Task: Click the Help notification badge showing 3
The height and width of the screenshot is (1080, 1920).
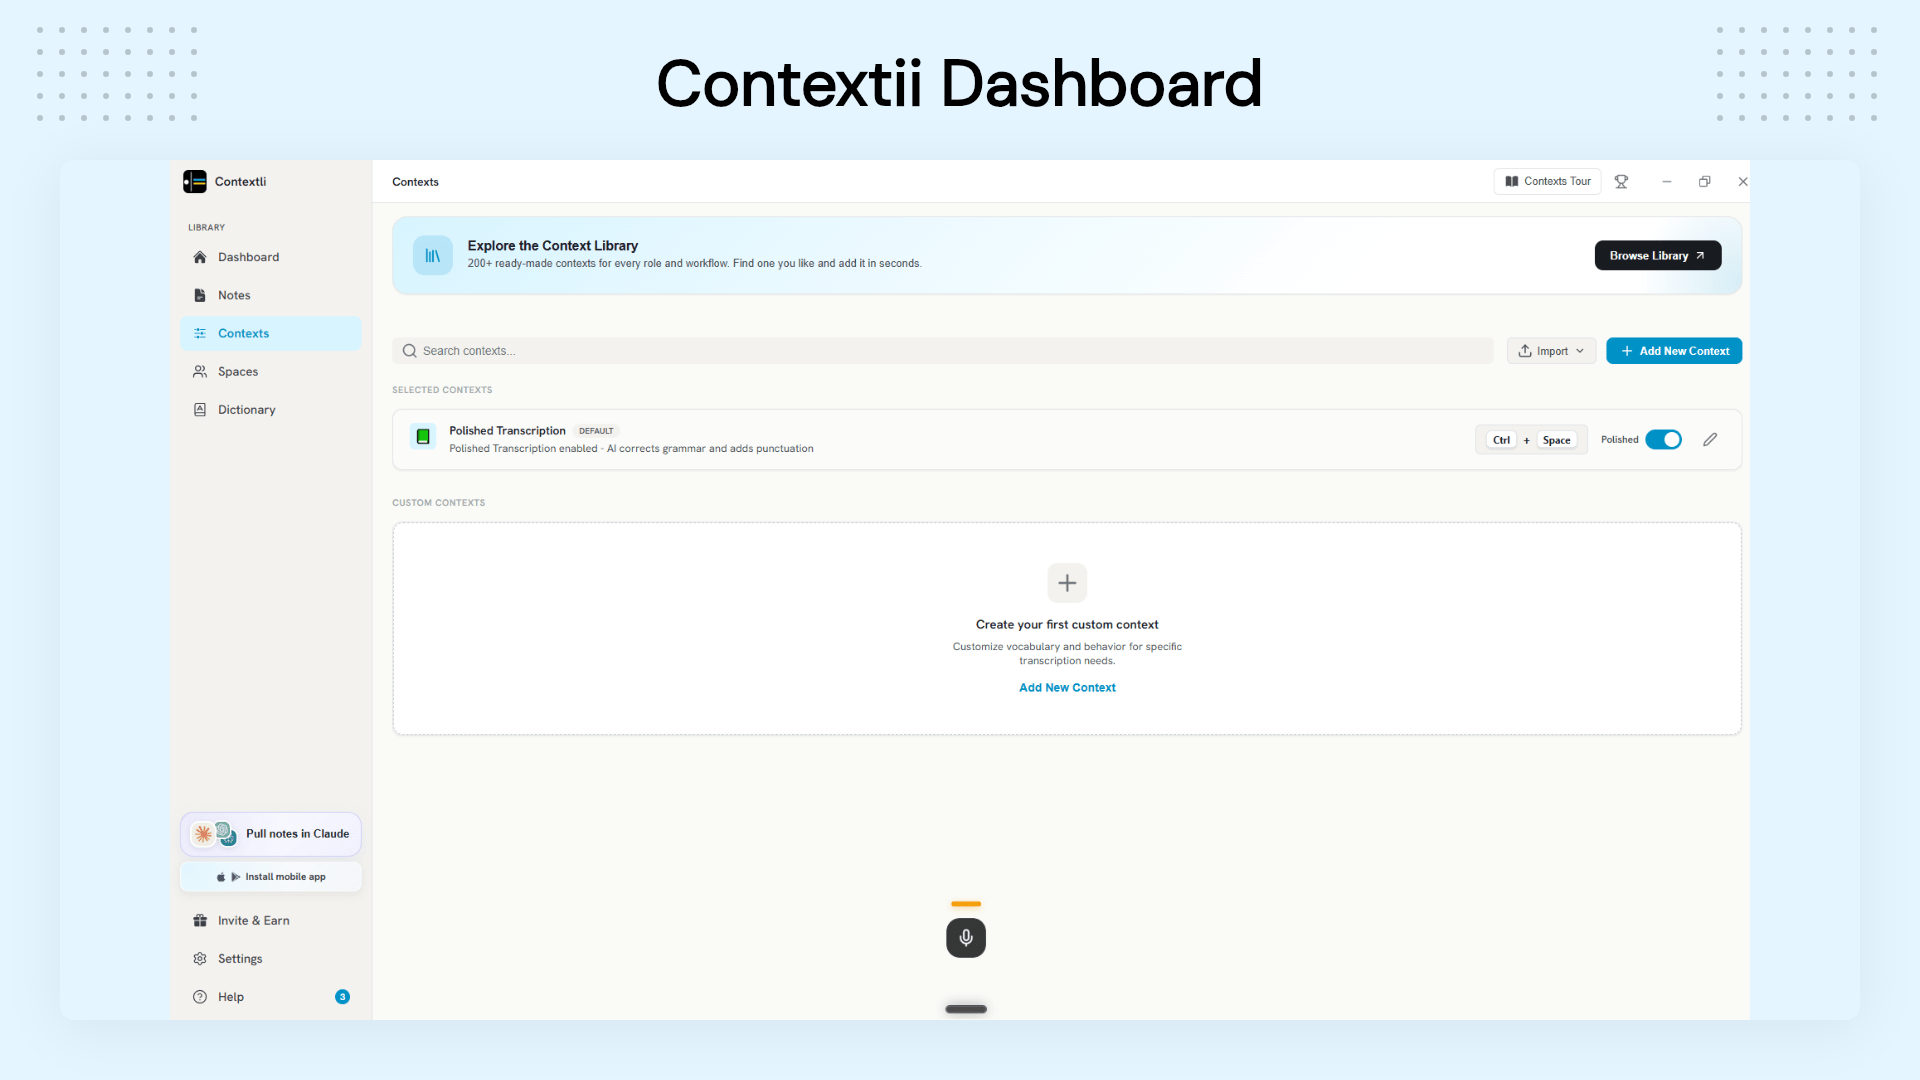Action: click(342, 996)
